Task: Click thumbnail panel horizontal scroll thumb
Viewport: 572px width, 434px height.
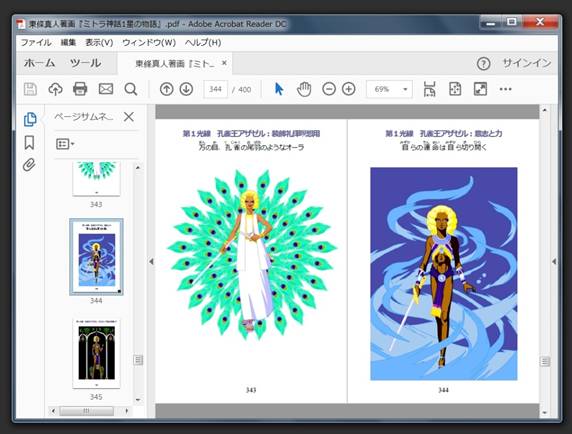Action: click(x=86, y=411)
